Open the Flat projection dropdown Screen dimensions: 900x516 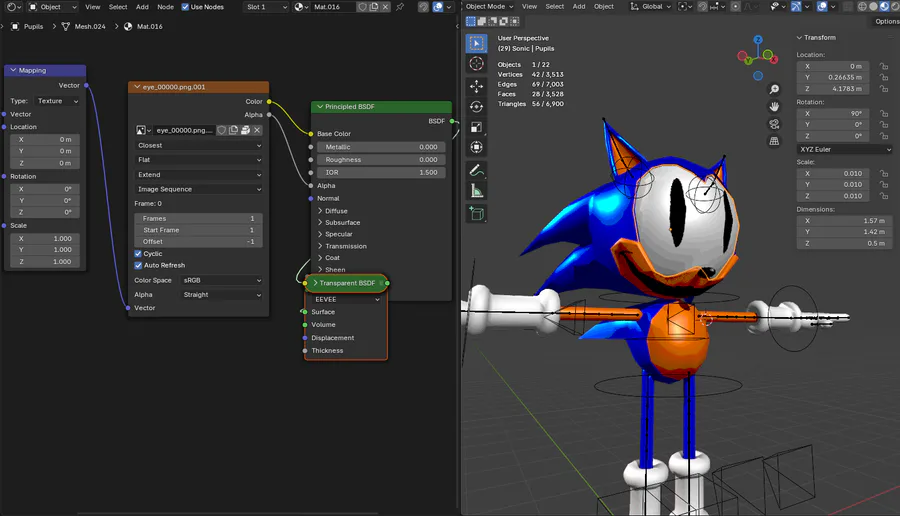coord(199,160)
